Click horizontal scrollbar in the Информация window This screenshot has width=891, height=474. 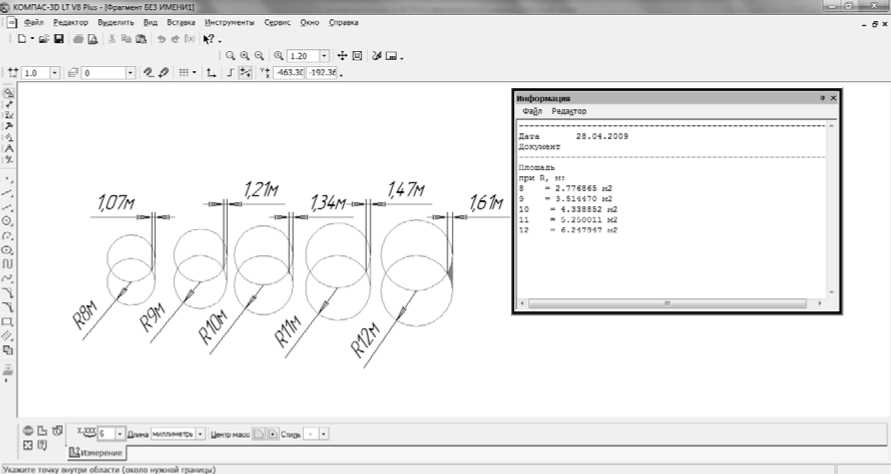pos(667,303)
